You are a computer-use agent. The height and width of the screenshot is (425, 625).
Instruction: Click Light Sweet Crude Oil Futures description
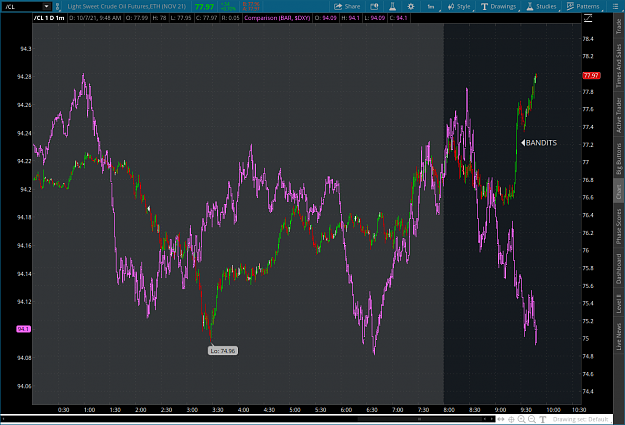127,6
